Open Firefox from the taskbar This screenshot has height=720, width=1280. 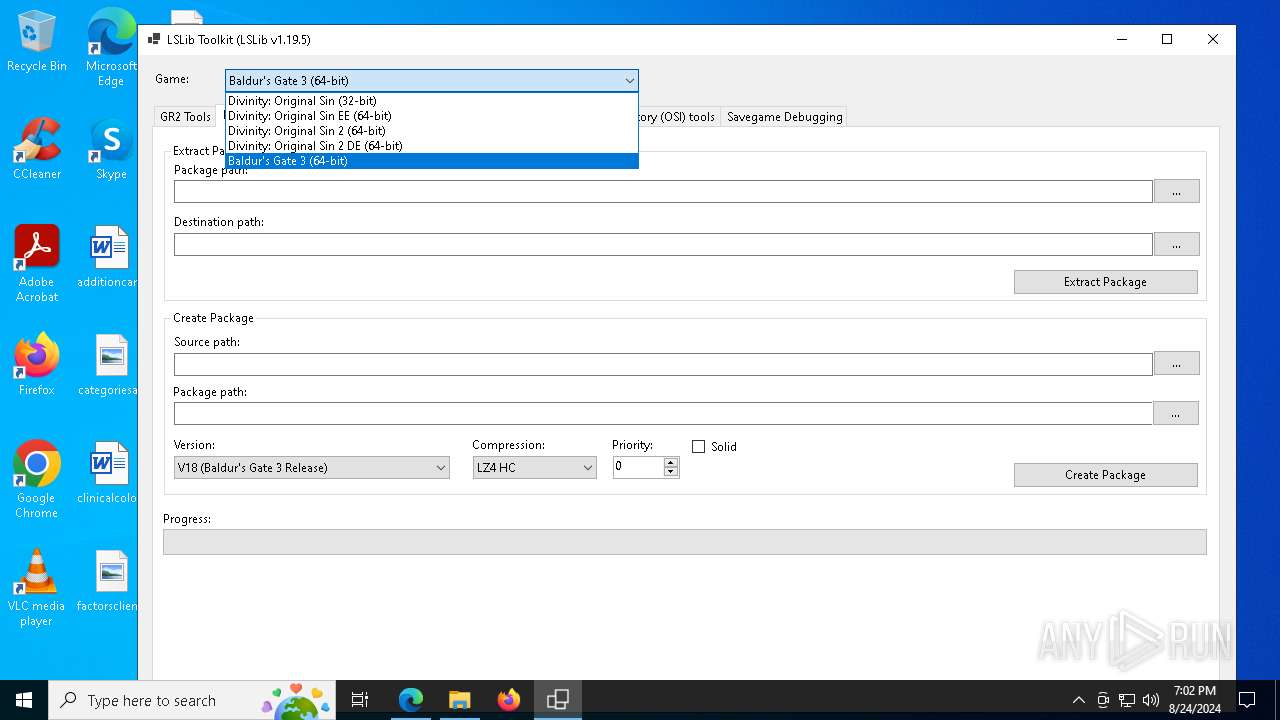click(x=508, y=700)
